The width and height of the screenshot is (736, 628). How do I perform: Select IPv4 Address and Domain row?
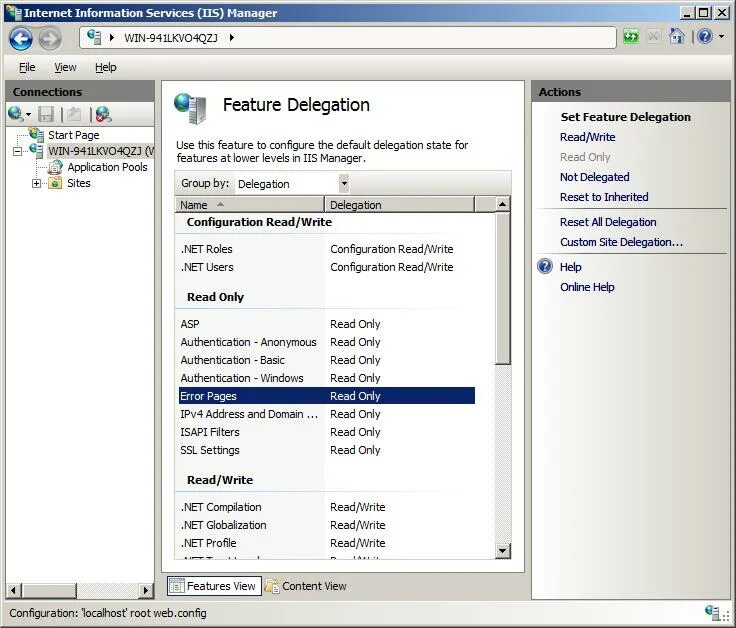pos(327,414)
